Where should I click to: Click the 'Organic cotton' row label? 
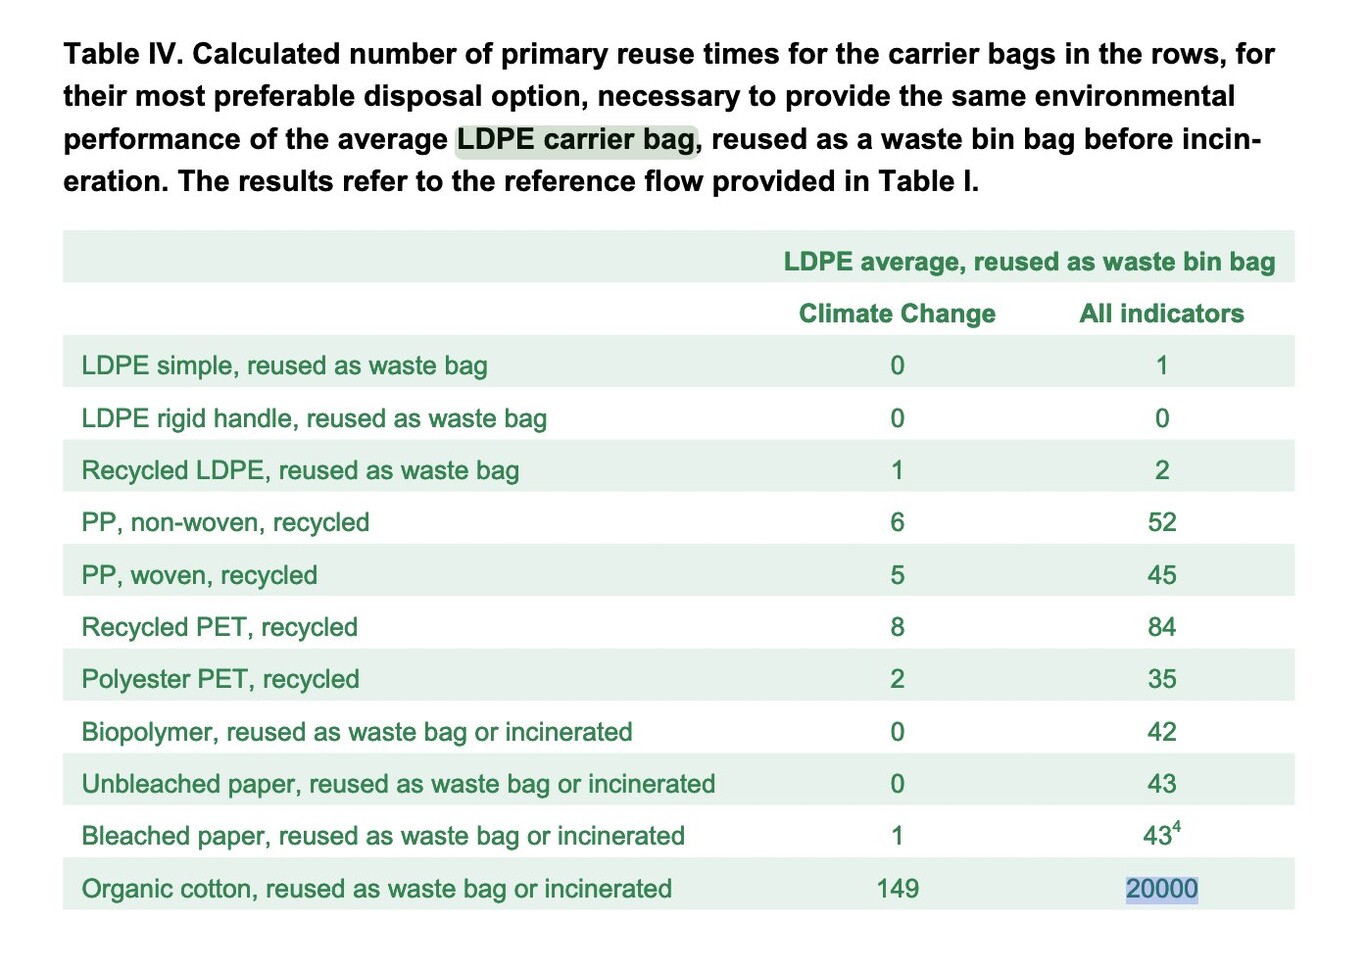[376, 888]
